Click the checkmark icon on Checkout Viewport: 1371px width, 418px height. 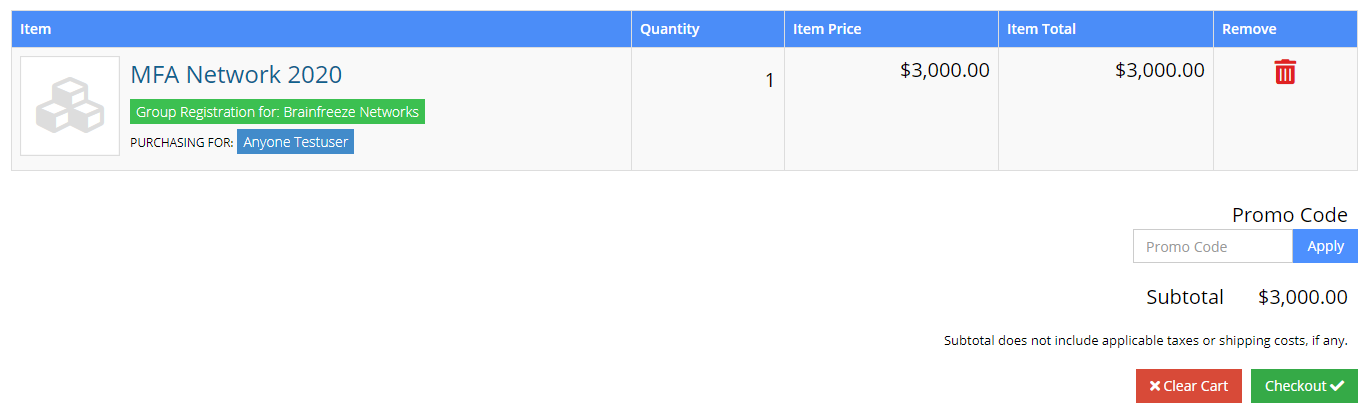click(x=1337, y=386)
